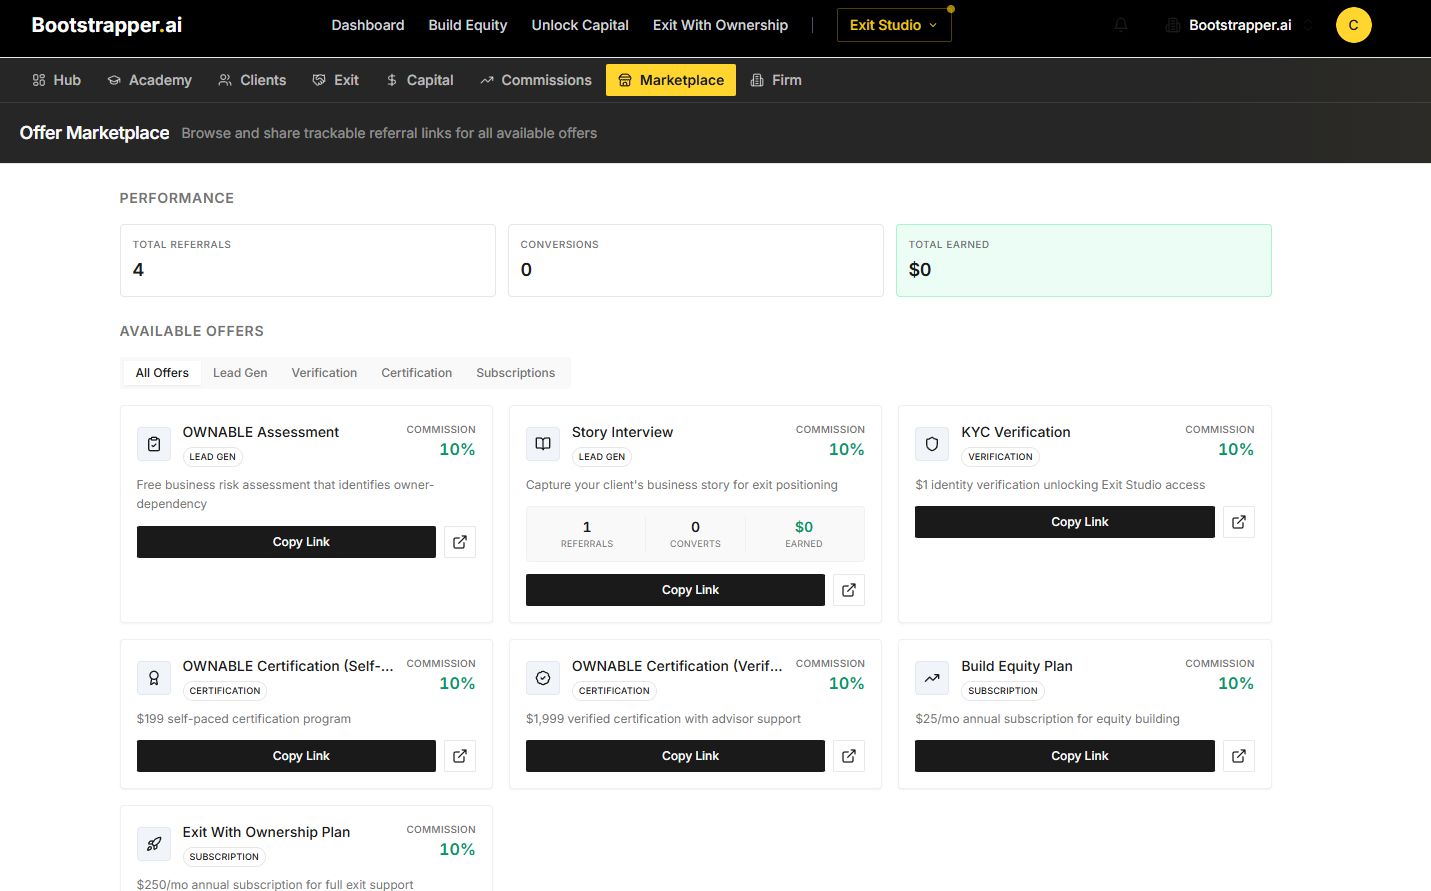Copy the Build Equity Plan link
This screenshot has width=1431, height=891.
point(1065,756)
